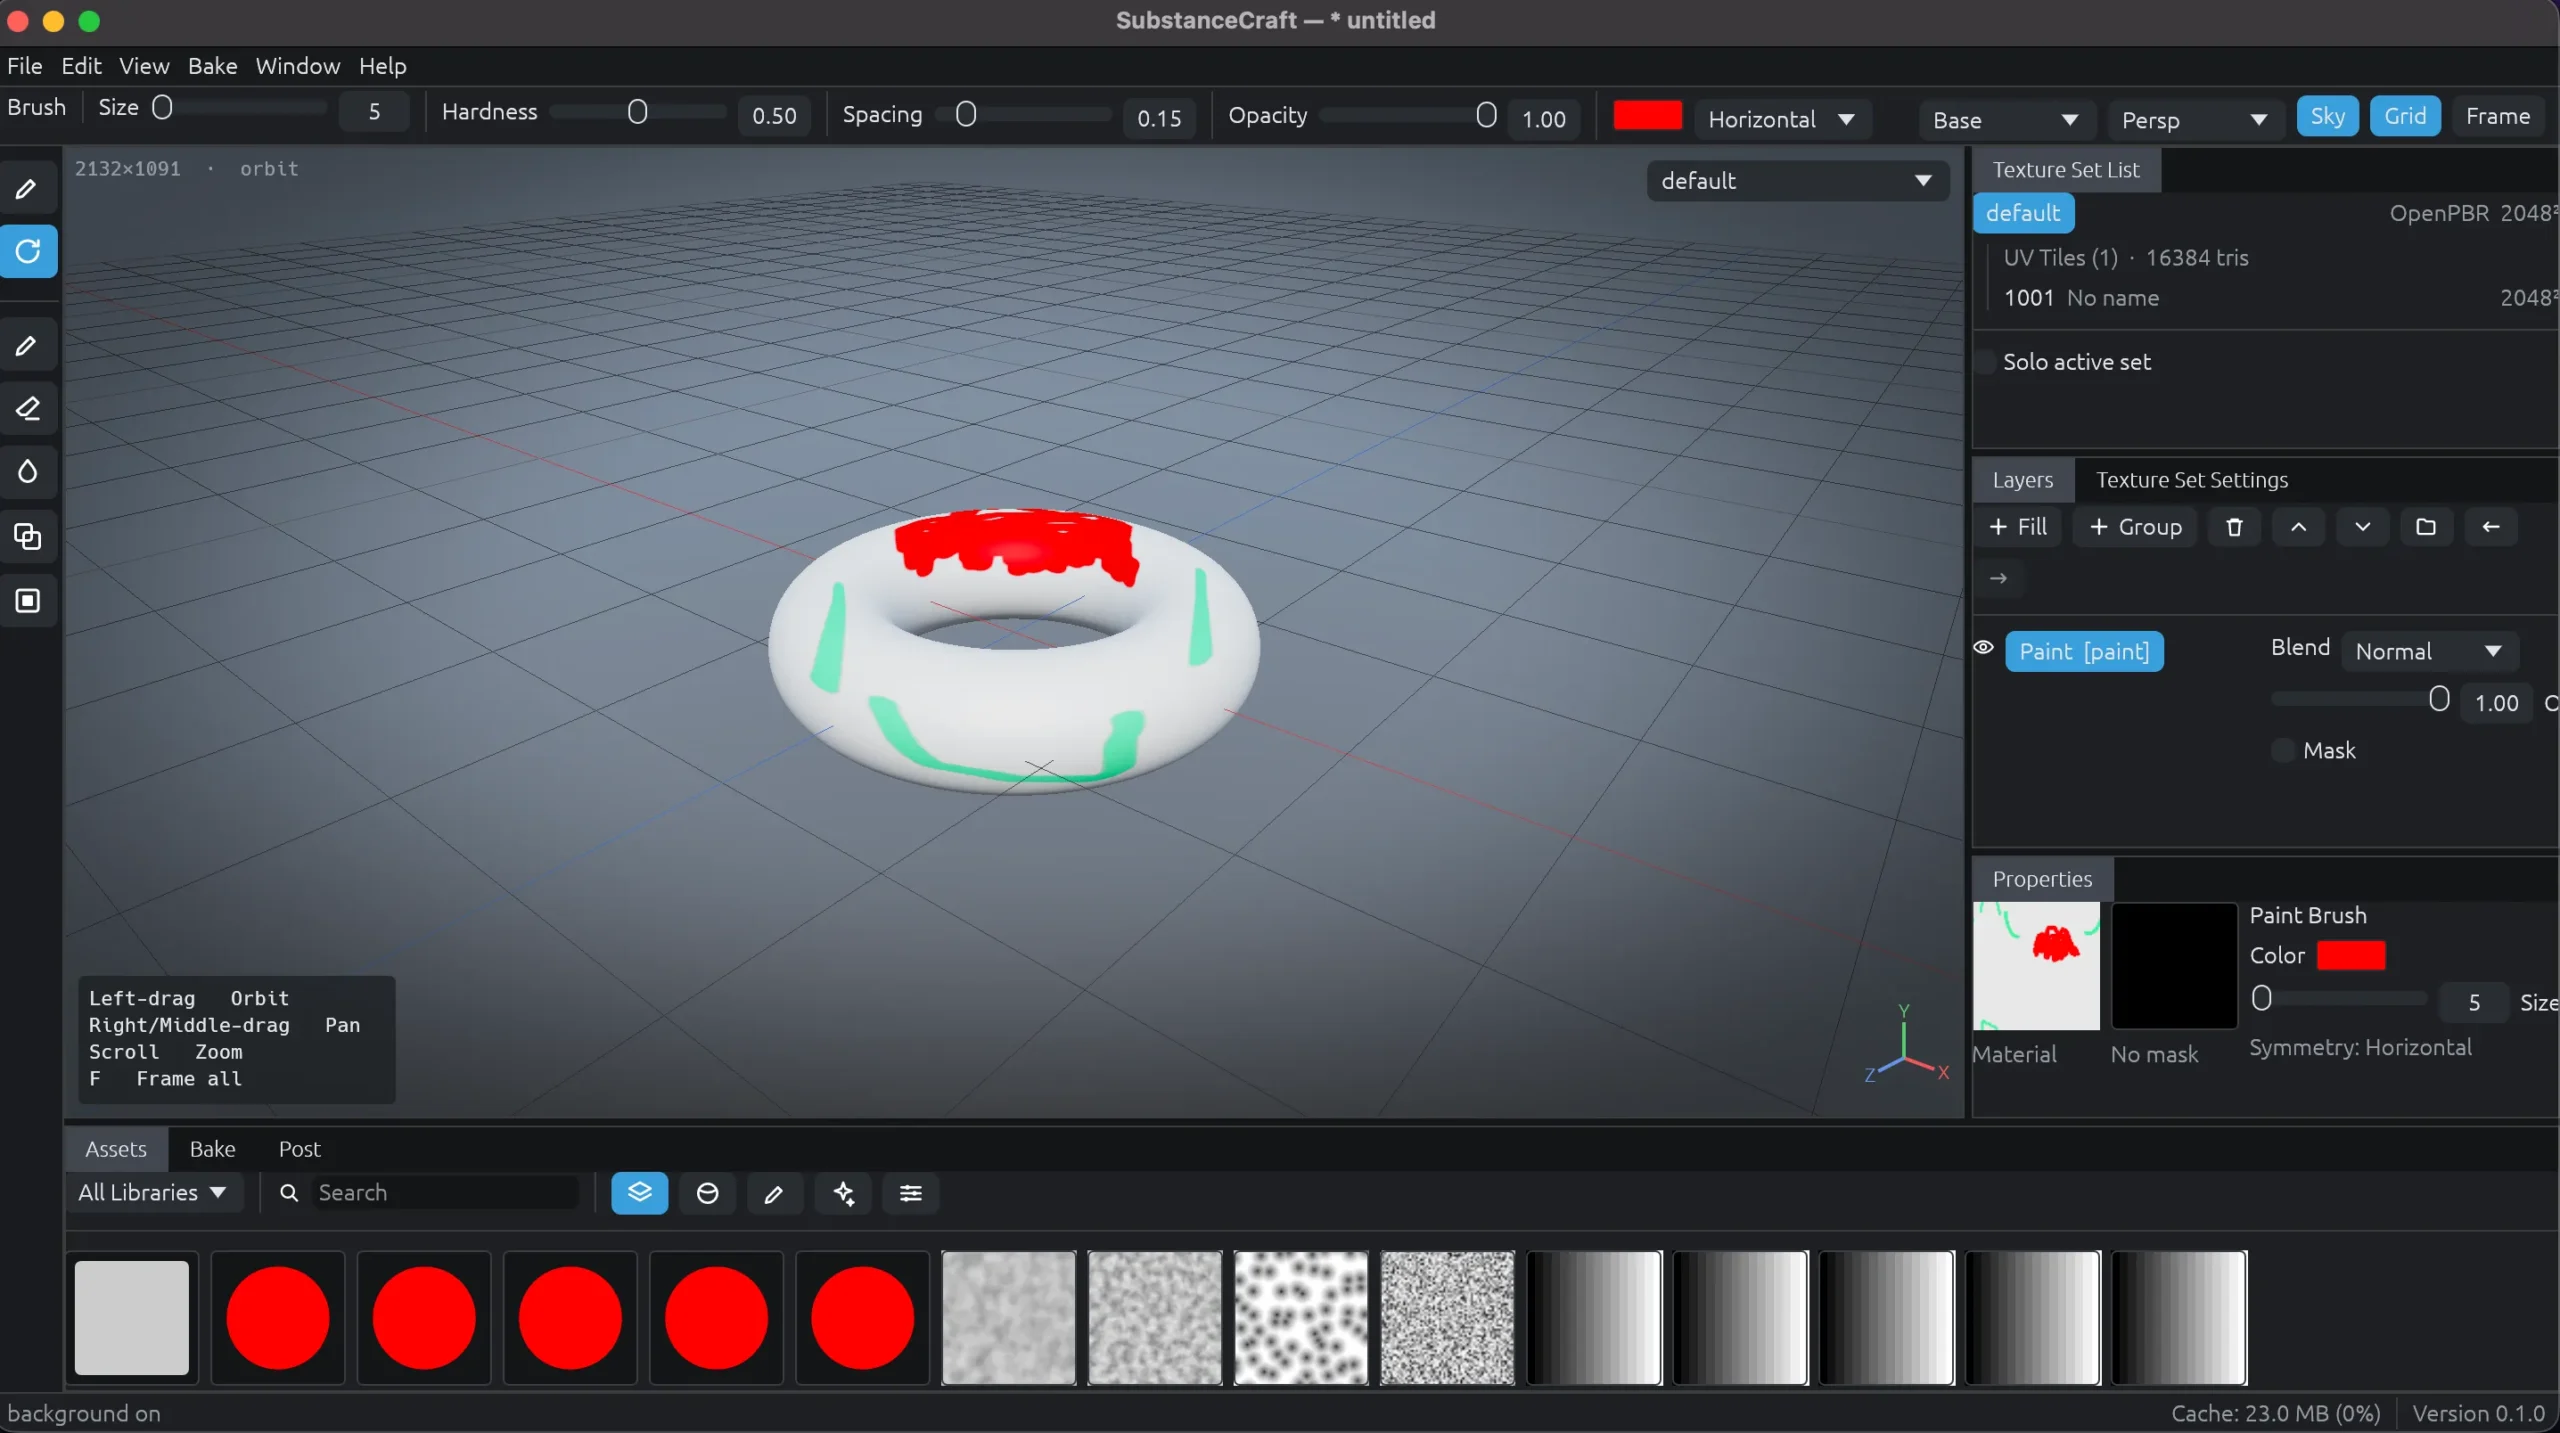
Task: Select the Paint [paint] layer
Action: [2084, 652]
